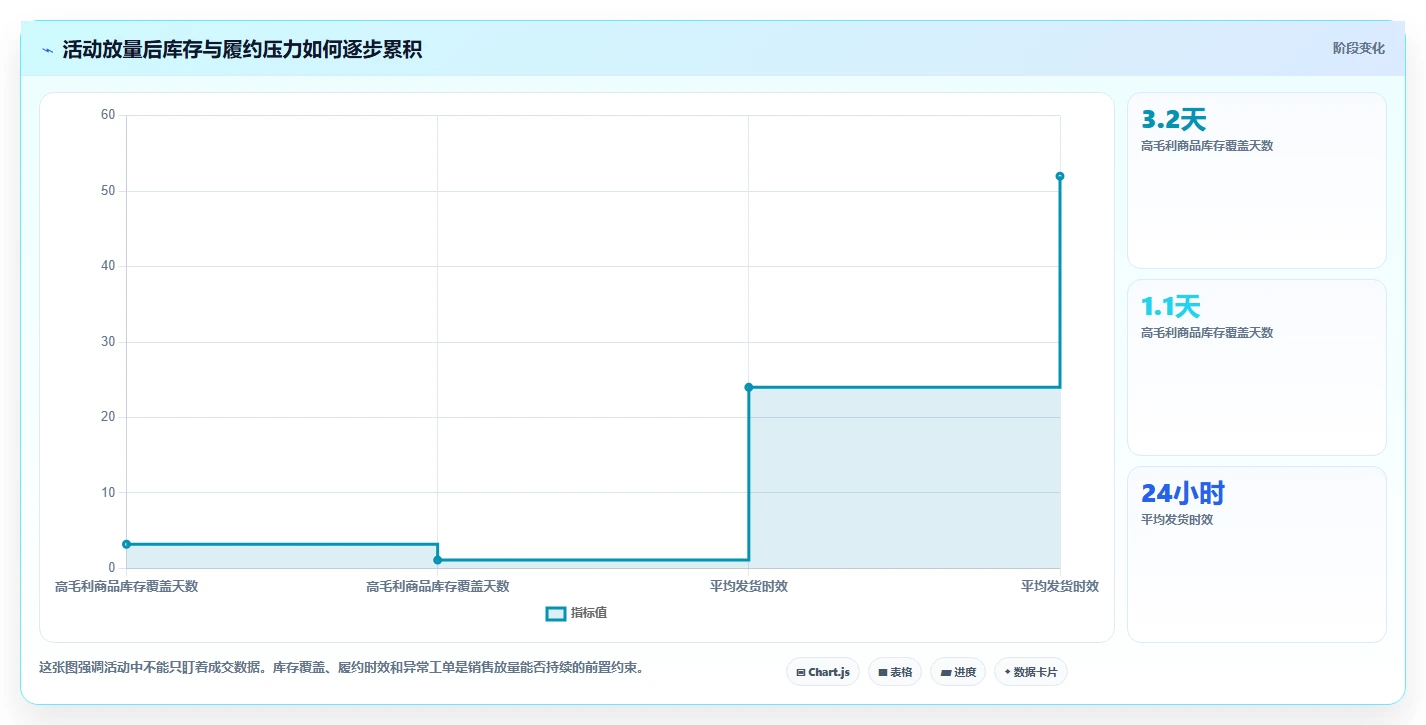Click the lightning icon beside the chart title
This screenshot has width=1426, height=725.
47,50
